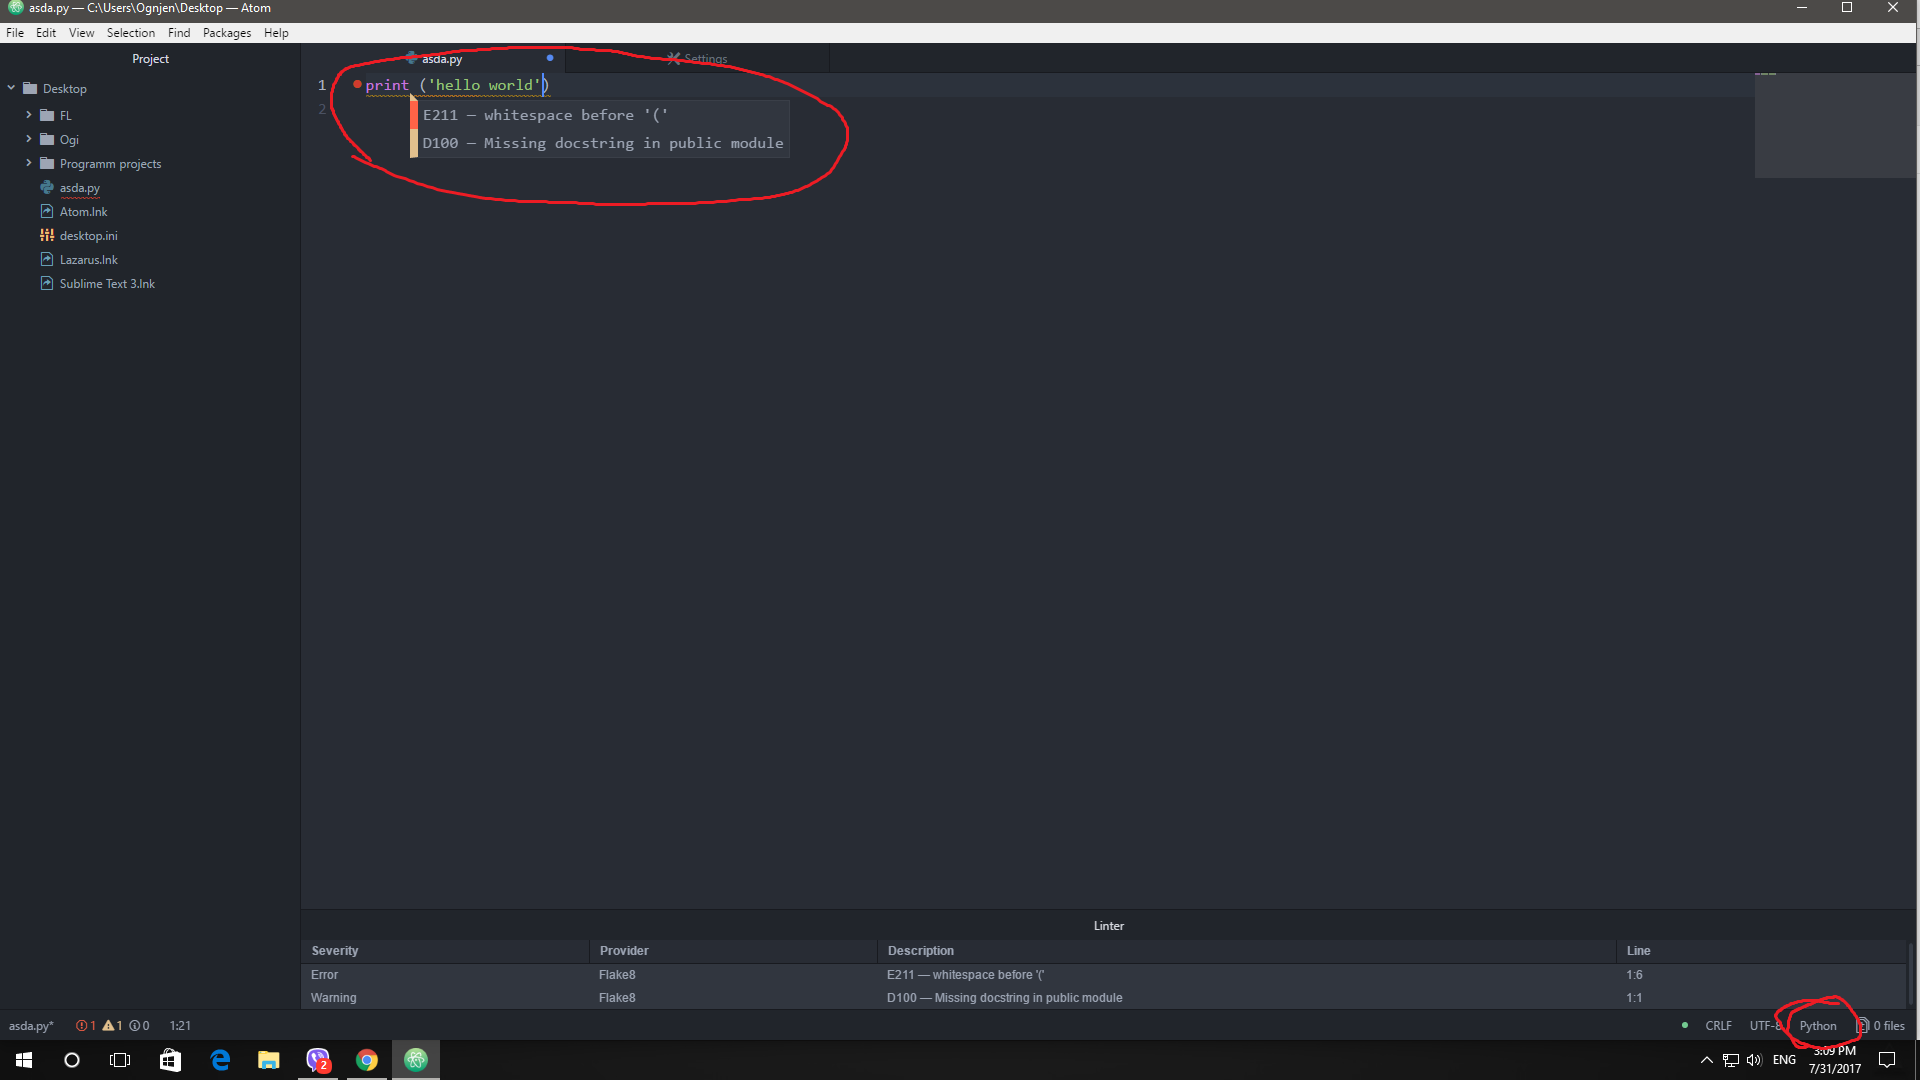Click the E211 error row in Linter panel

pyautogui.click(x=964, y=974)
